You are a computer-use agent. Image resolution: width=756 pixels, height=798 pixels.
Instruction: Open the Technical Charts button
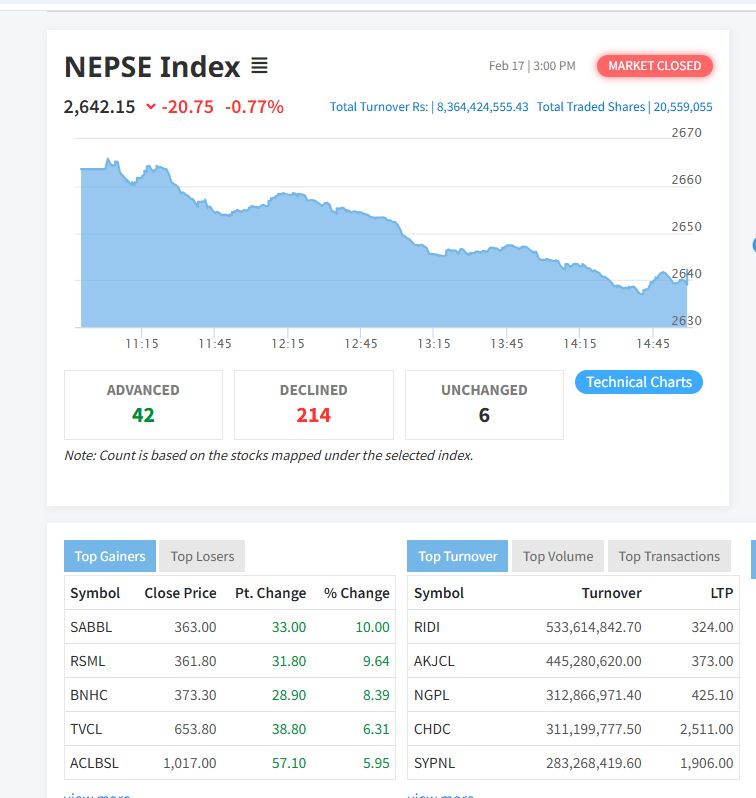[638, 382]
